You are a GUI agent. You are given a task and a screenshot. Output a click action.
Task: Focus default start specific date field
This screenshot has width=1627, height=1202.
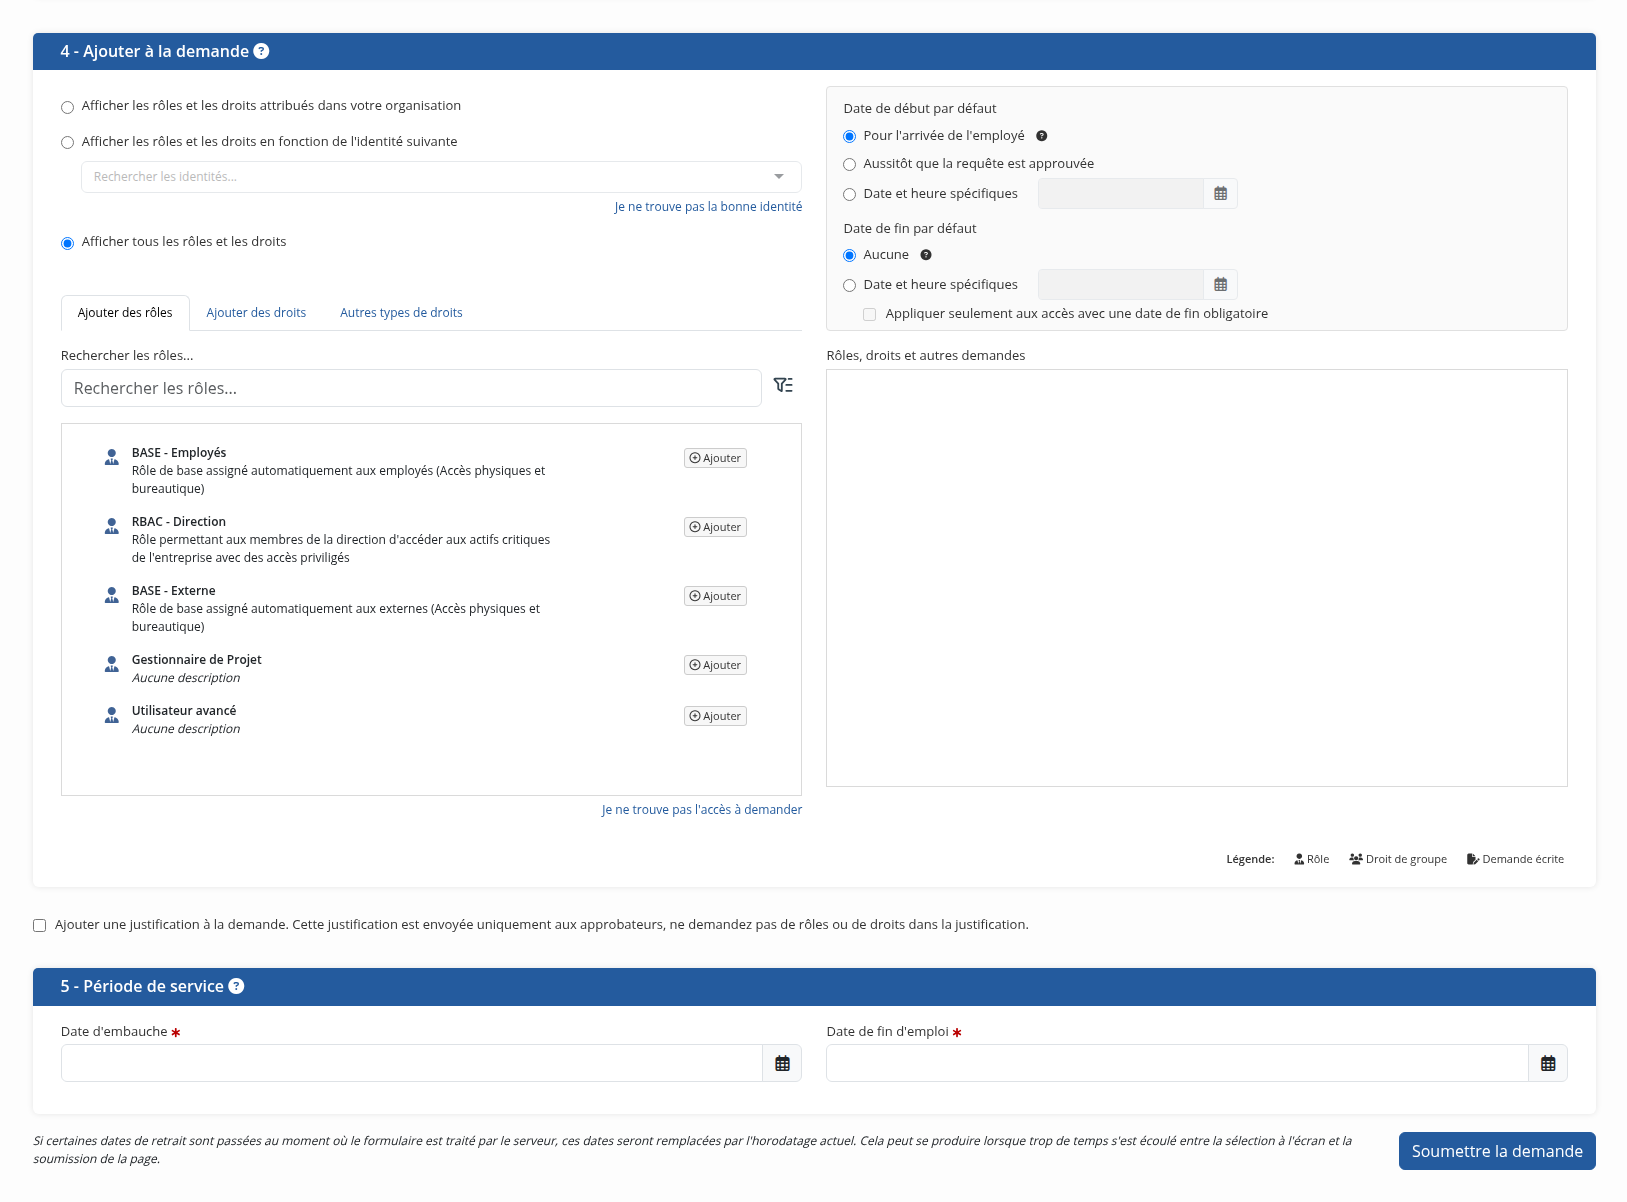pos(1121,194)
